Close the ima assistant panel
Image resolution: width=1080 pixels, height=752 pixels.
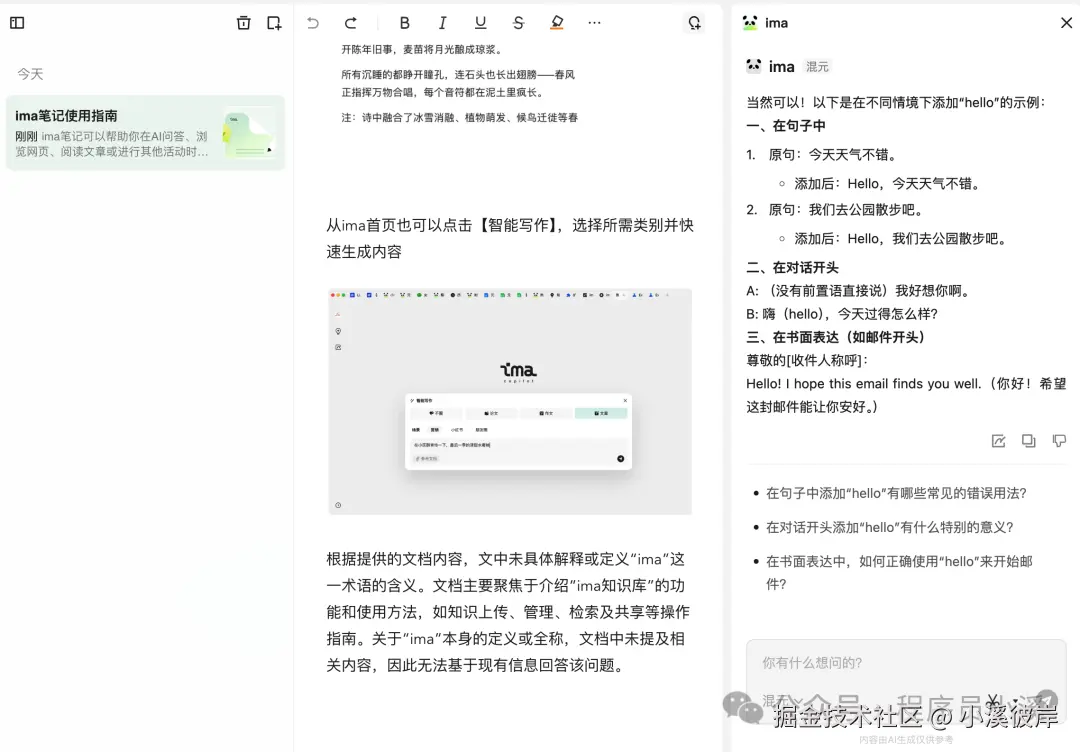tap(1066, 23)
